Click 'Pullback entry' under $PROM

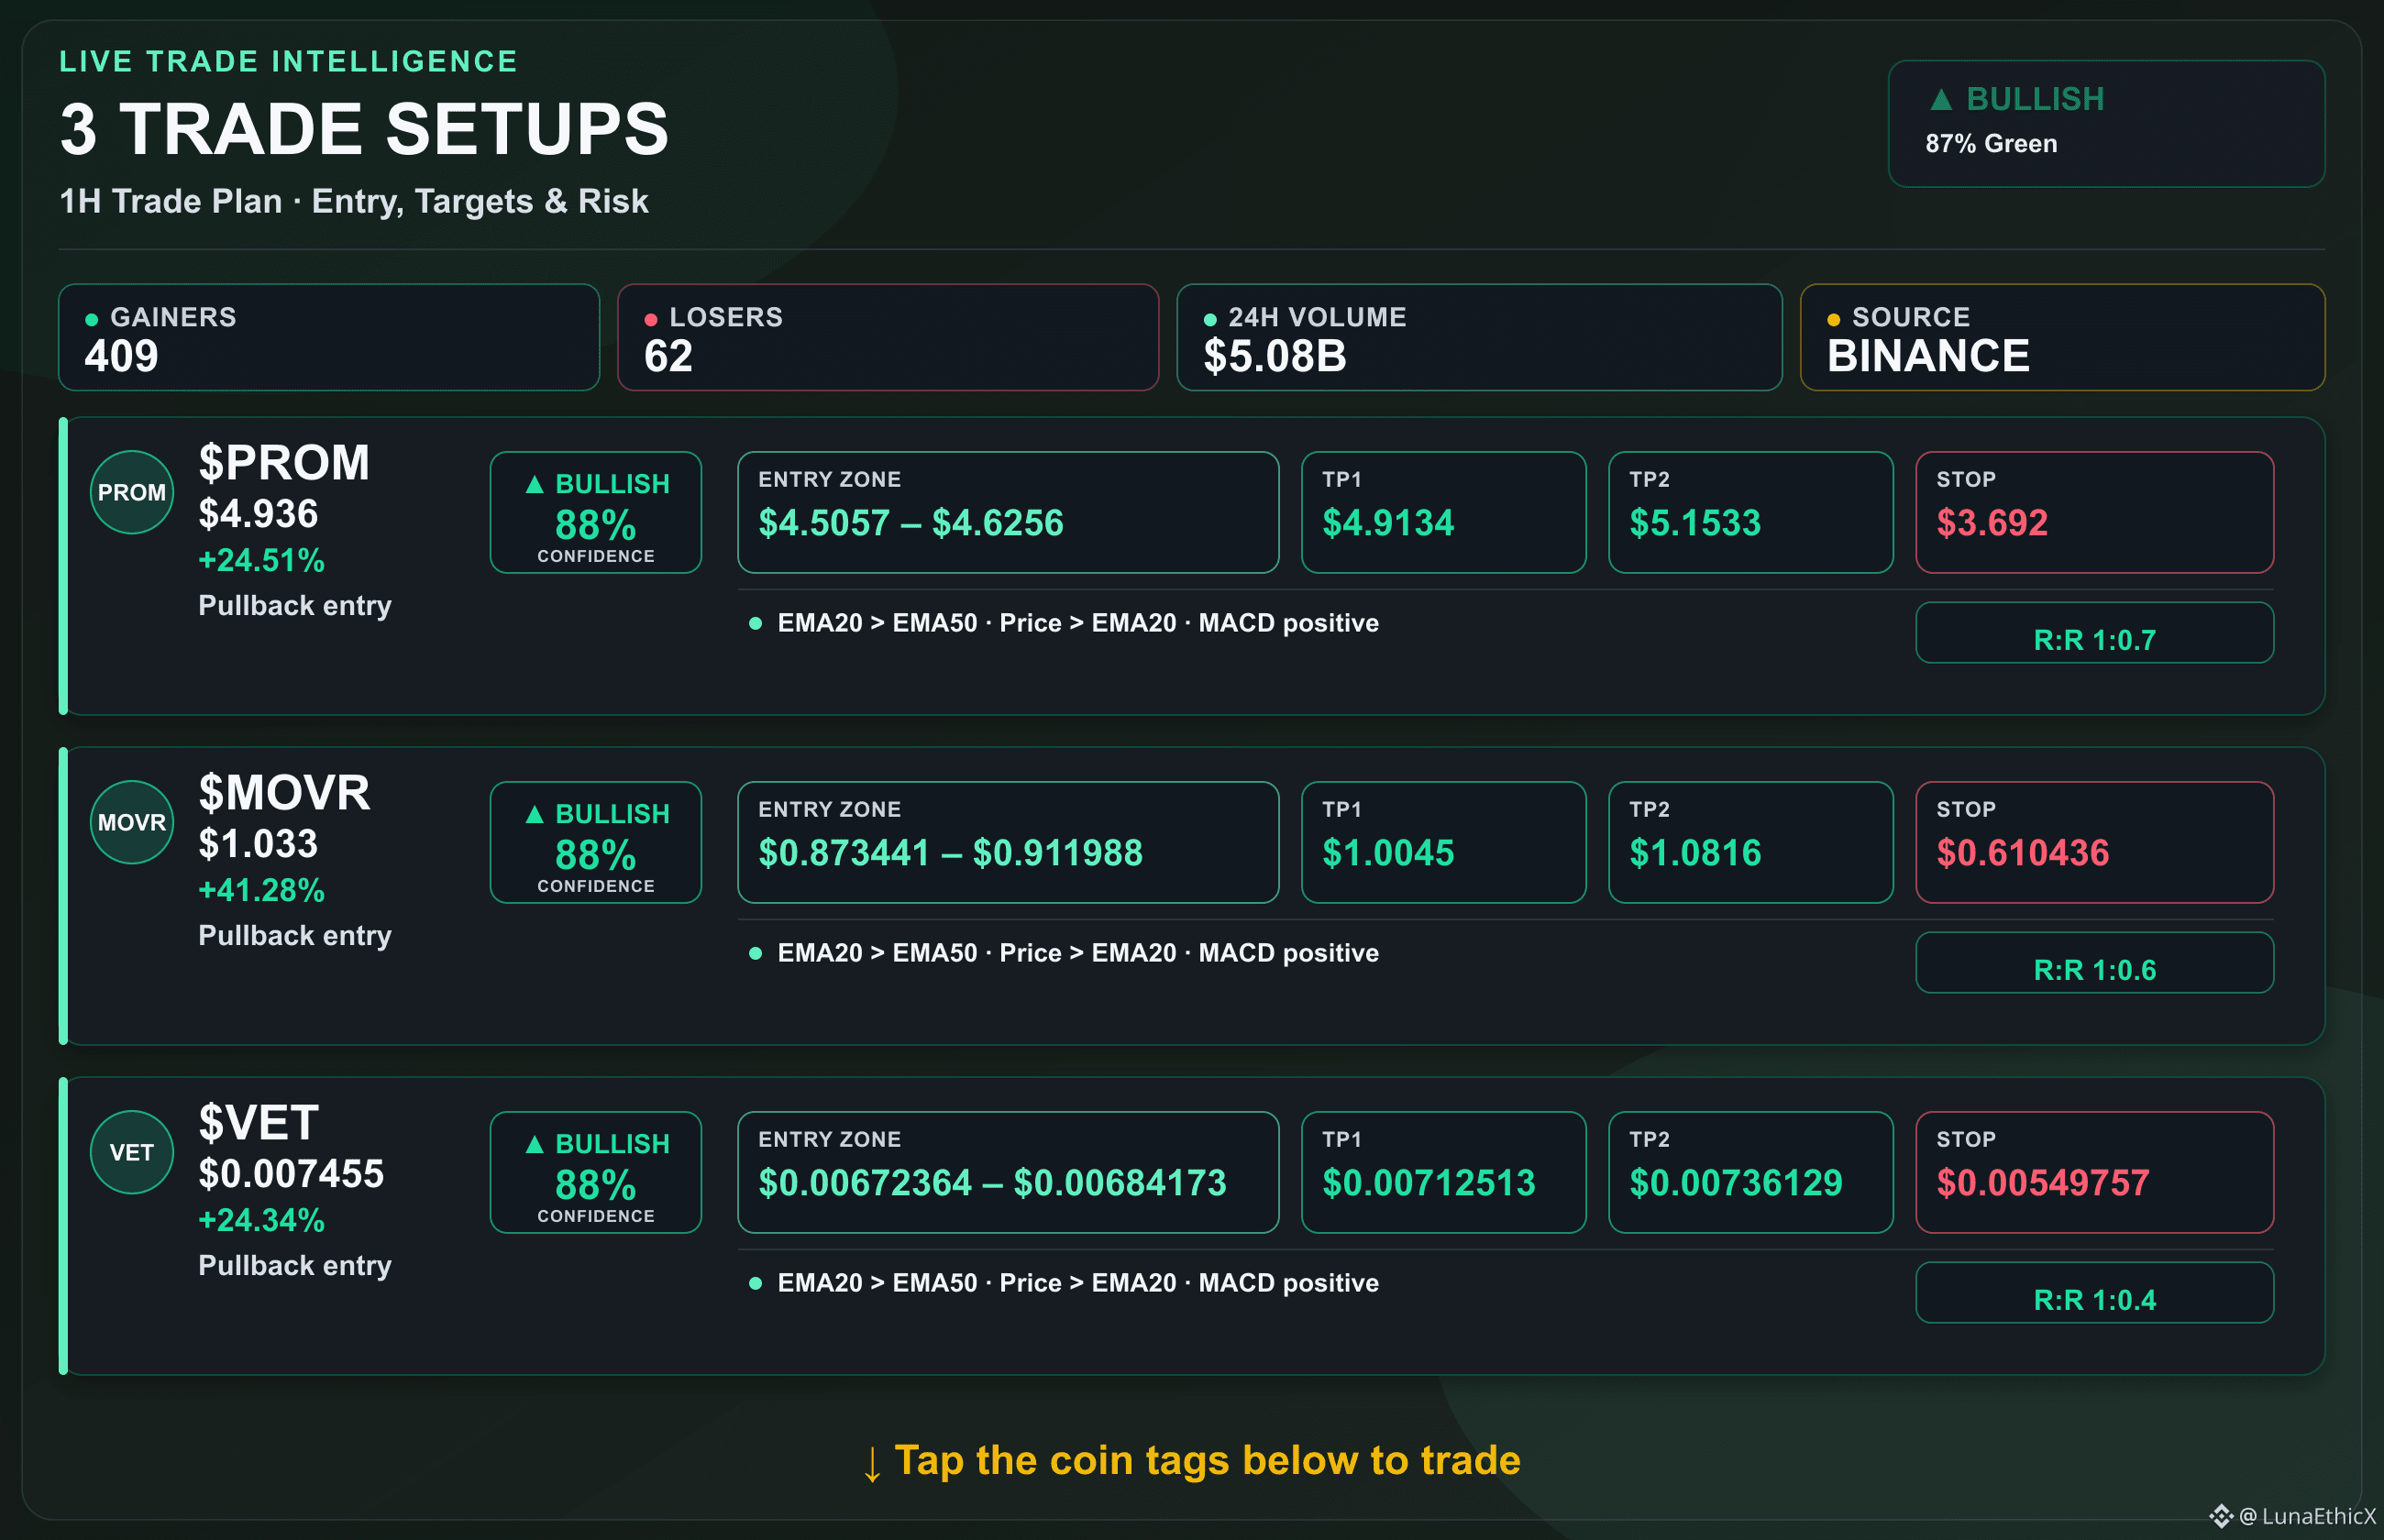pyautogui.click(x=295, y=606)
